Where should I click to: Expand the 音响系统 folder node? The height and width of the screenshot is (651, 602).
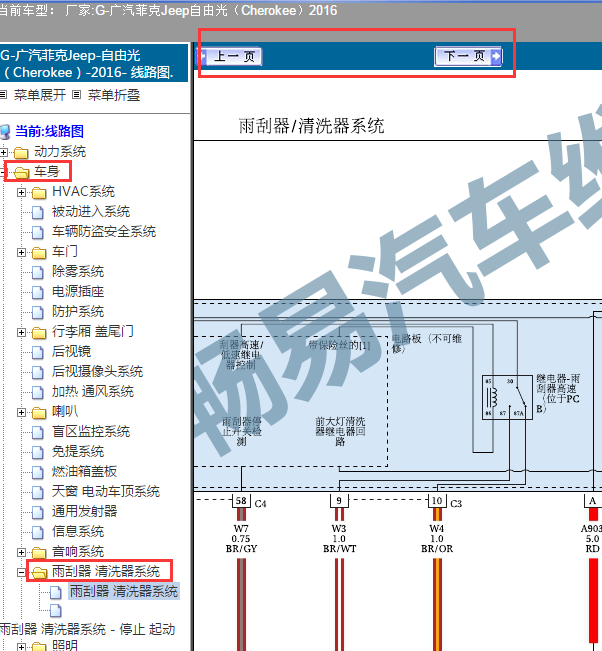point(22,553)
